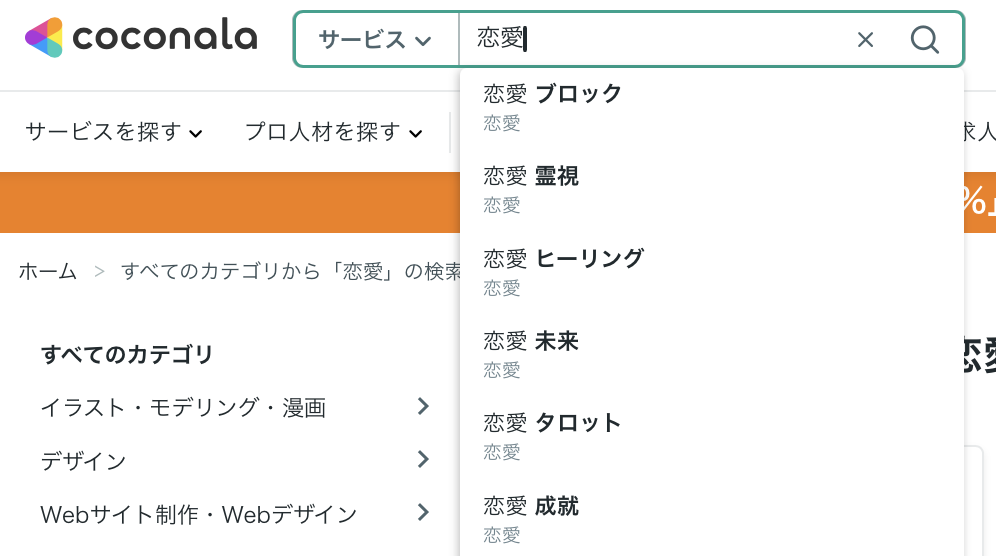Select suggestion 恋愛 霊視
This screenshot has height=556, width=996.
531,187
